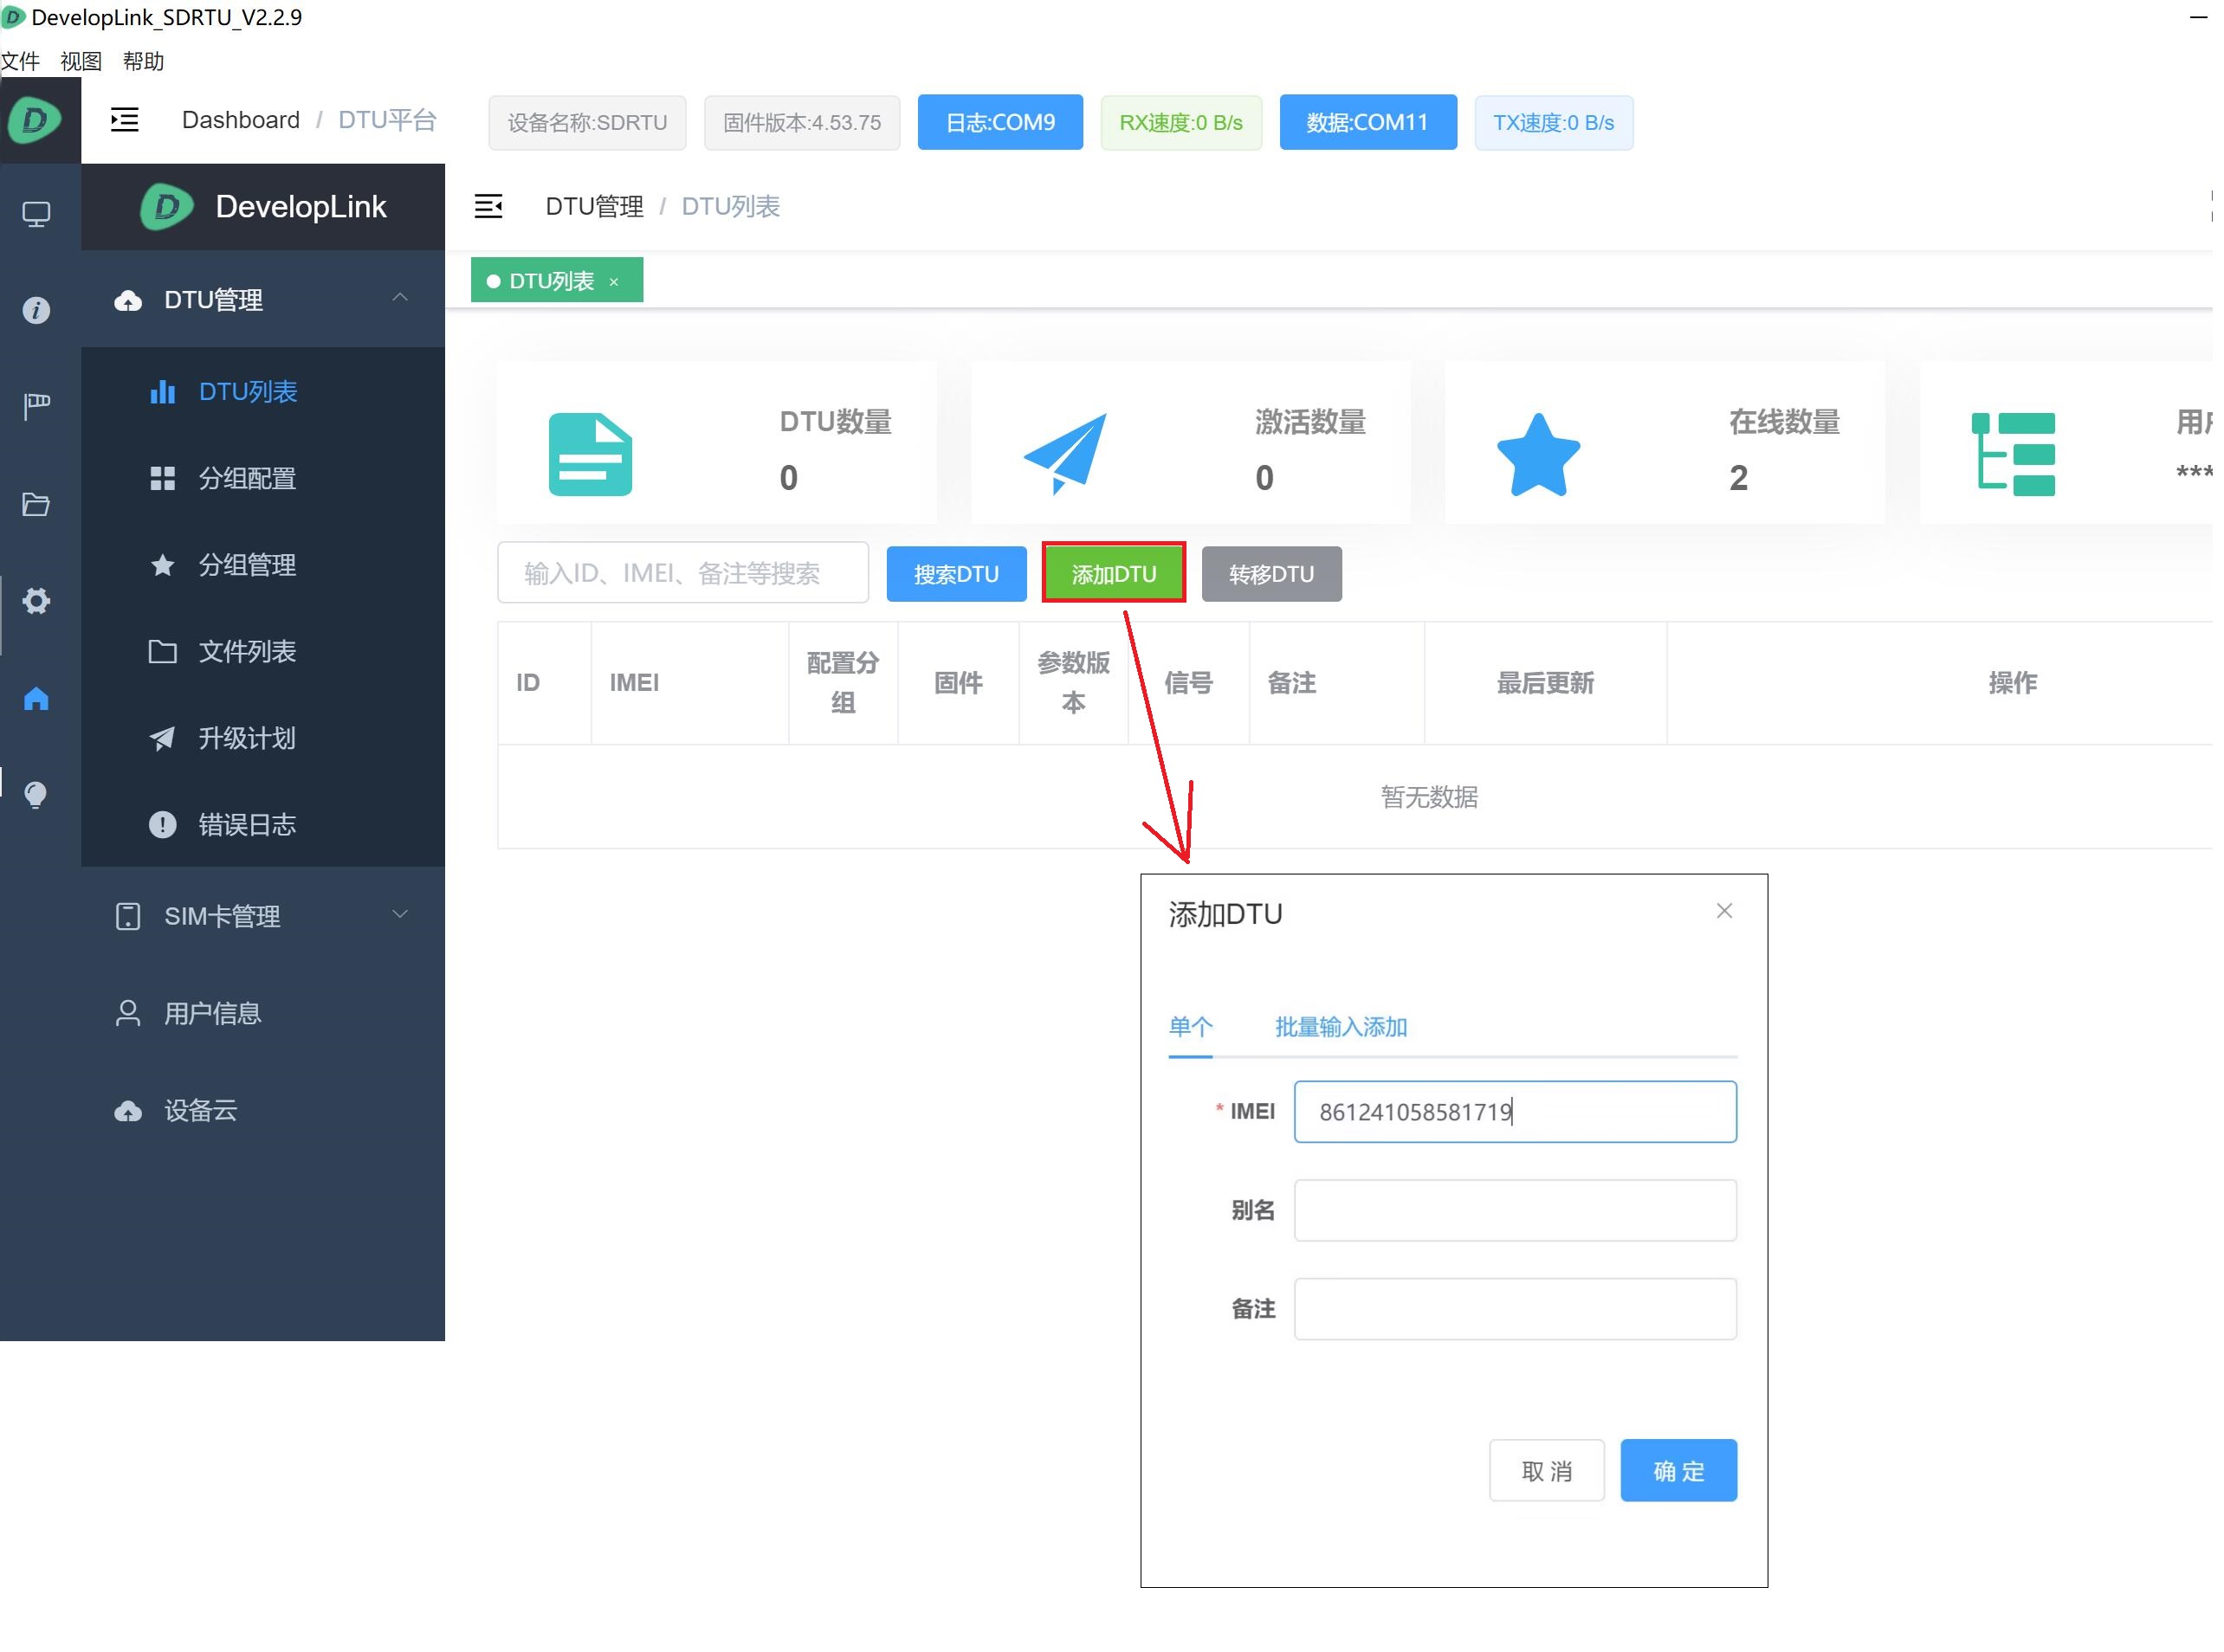Open 分组管理 in the sidebar
Image resolution: width=2224 pixels, height=1652 pixels.
[263, 565]
